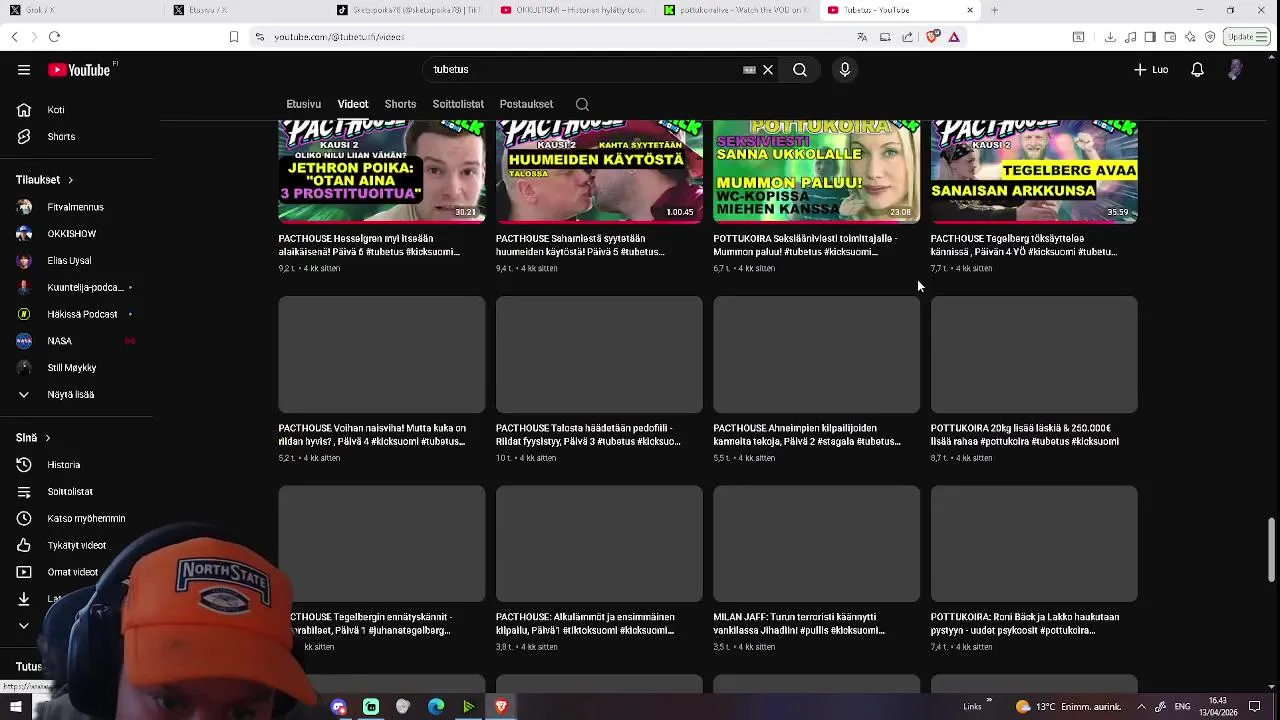Expand the Tilaukset section arrow
This screenshot has height=720, width=1280.
(70, 180)
